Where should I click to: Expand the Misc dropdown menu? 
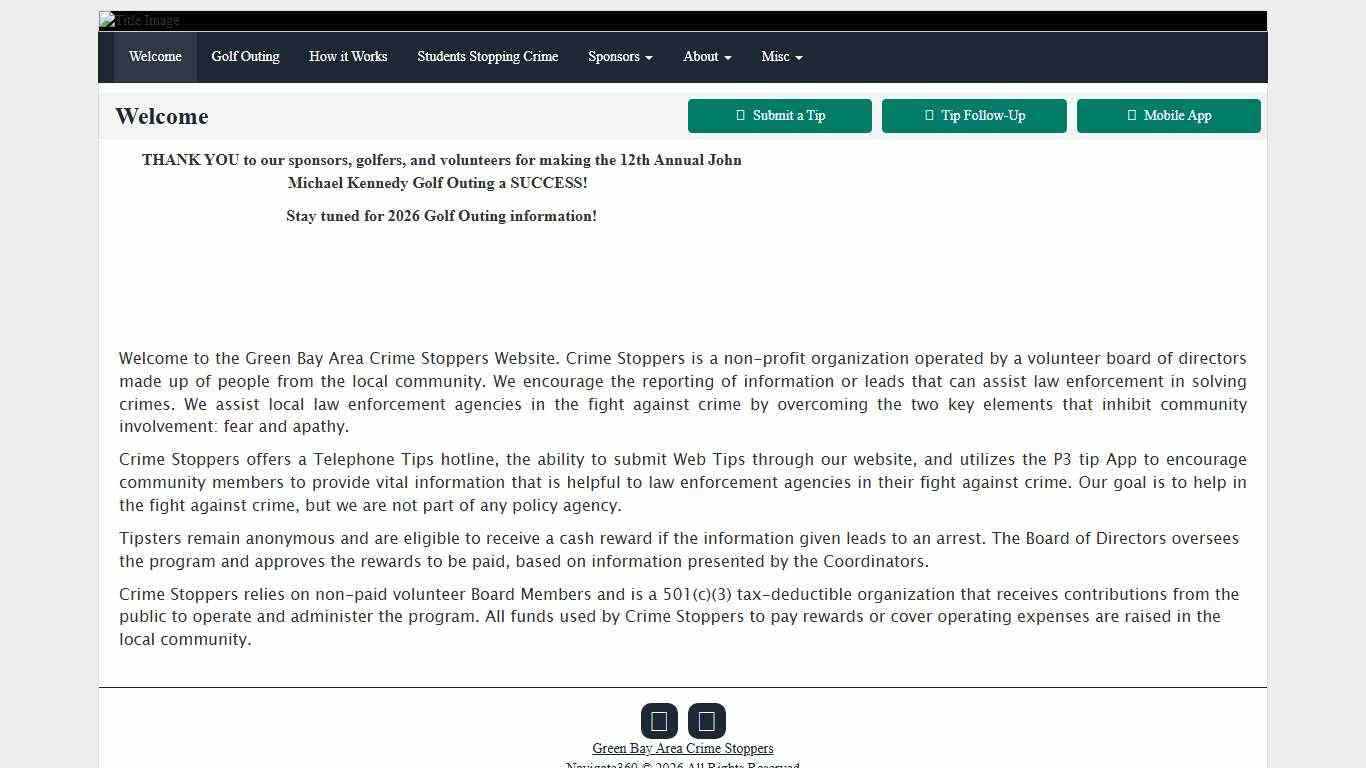point(782,57)
